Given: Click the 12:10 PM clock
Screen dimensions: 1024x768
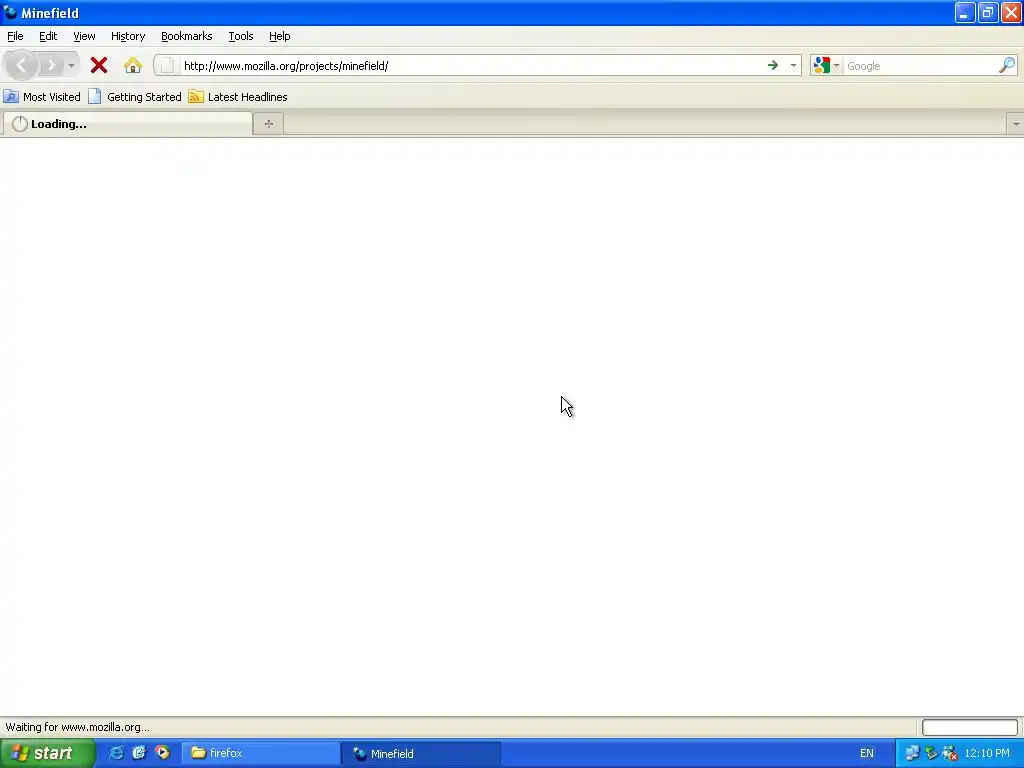Looking at the screenshot, I should (986, 754).
